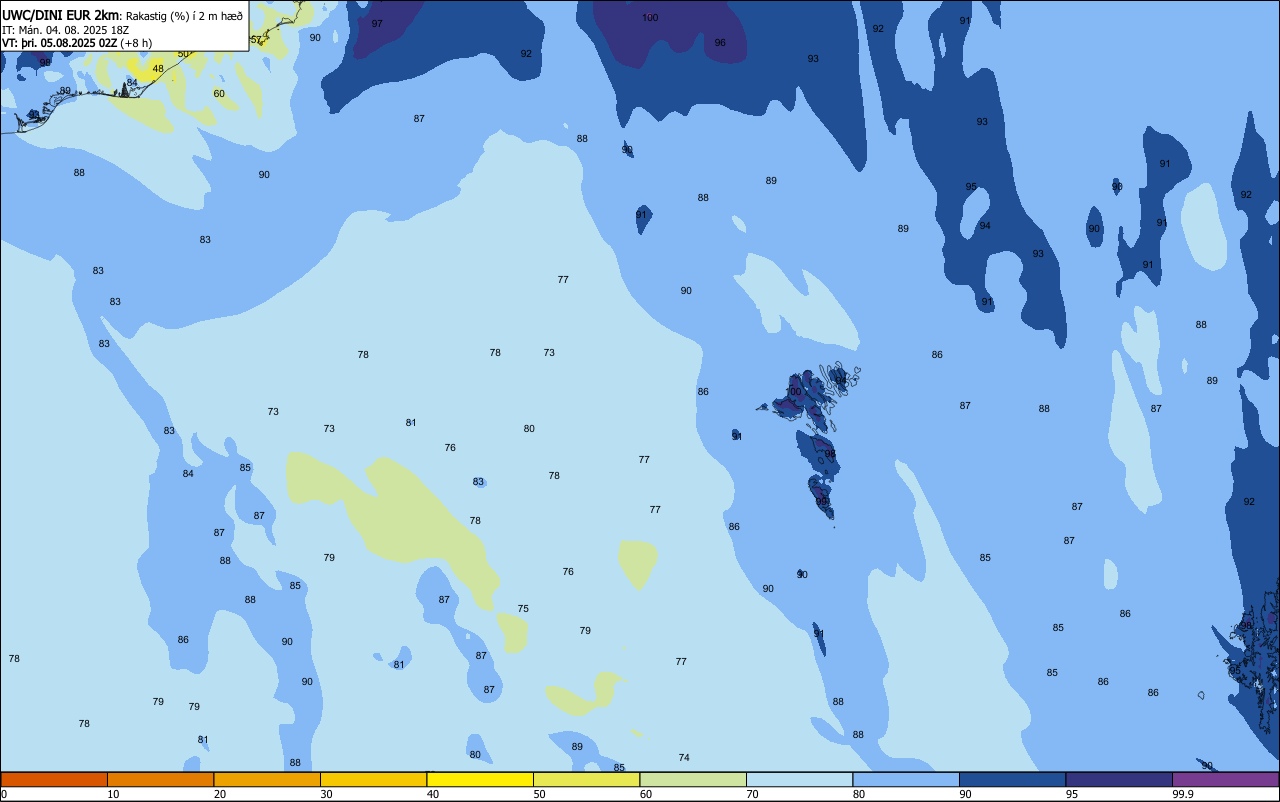Click the humidity value 48 on the map
This screenshot has height=802, width=1280.
coord(158,69)
